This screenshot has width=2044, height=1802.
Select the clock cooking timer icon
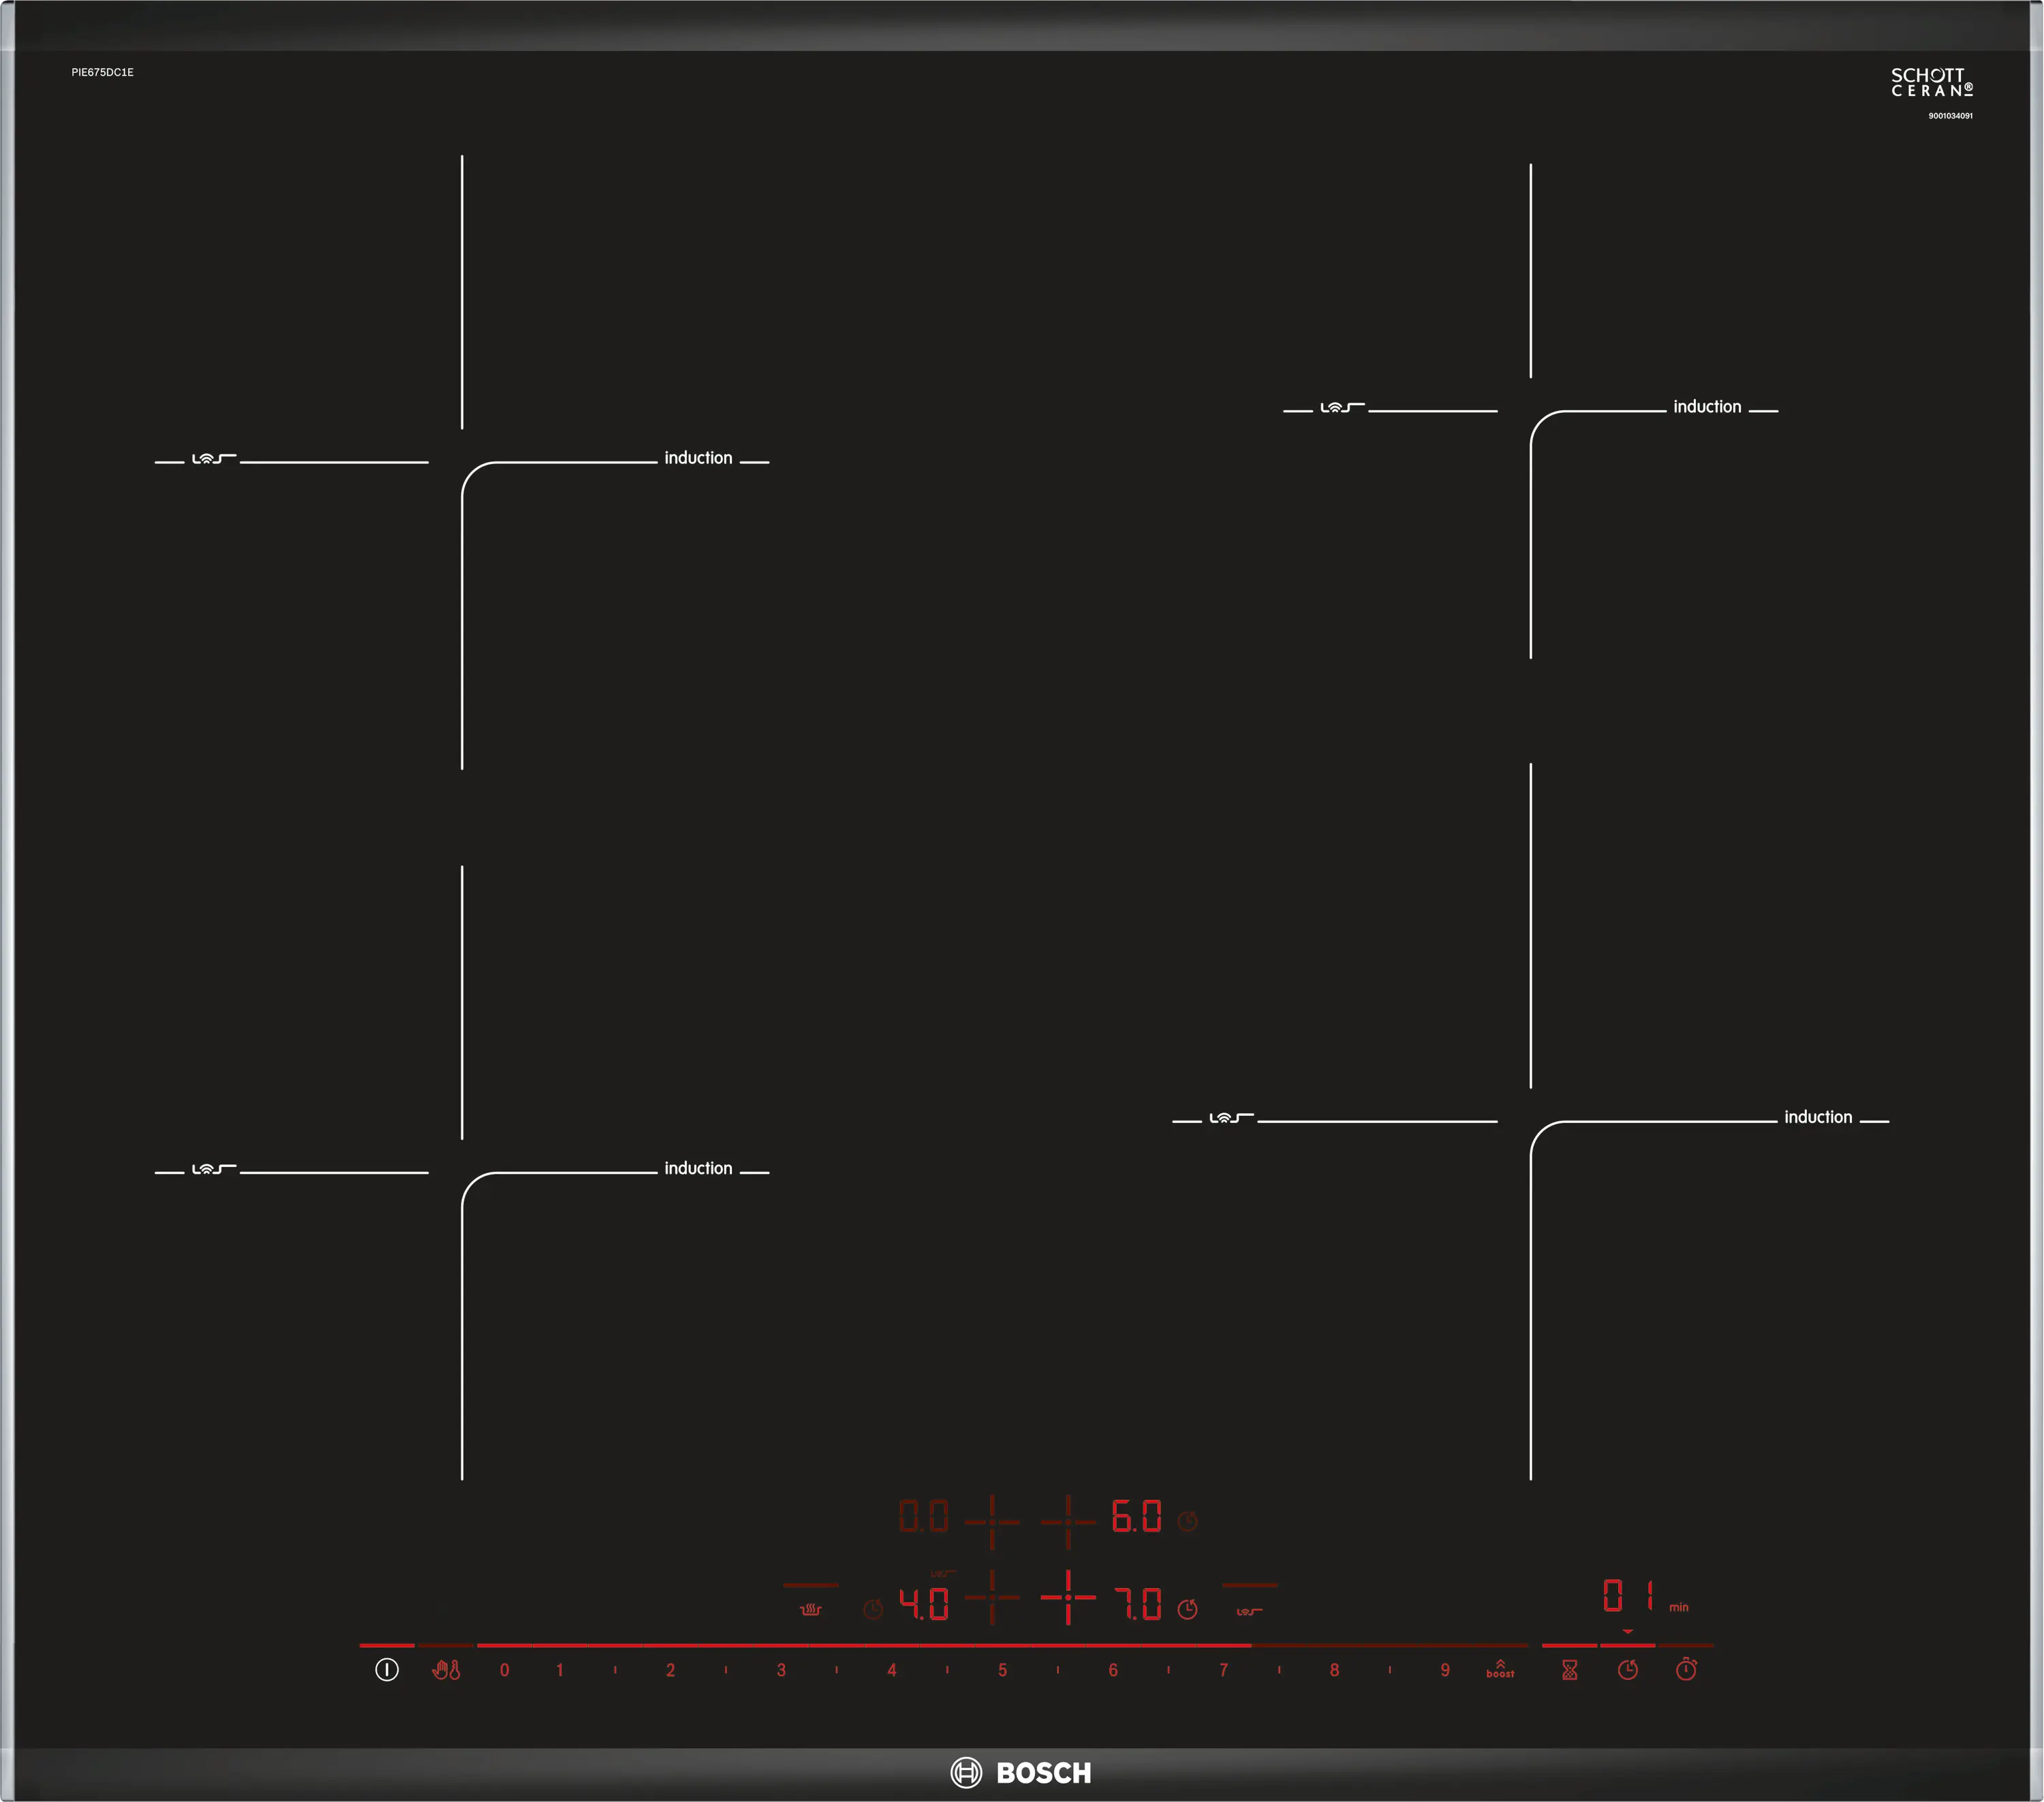[1628, 1670]
